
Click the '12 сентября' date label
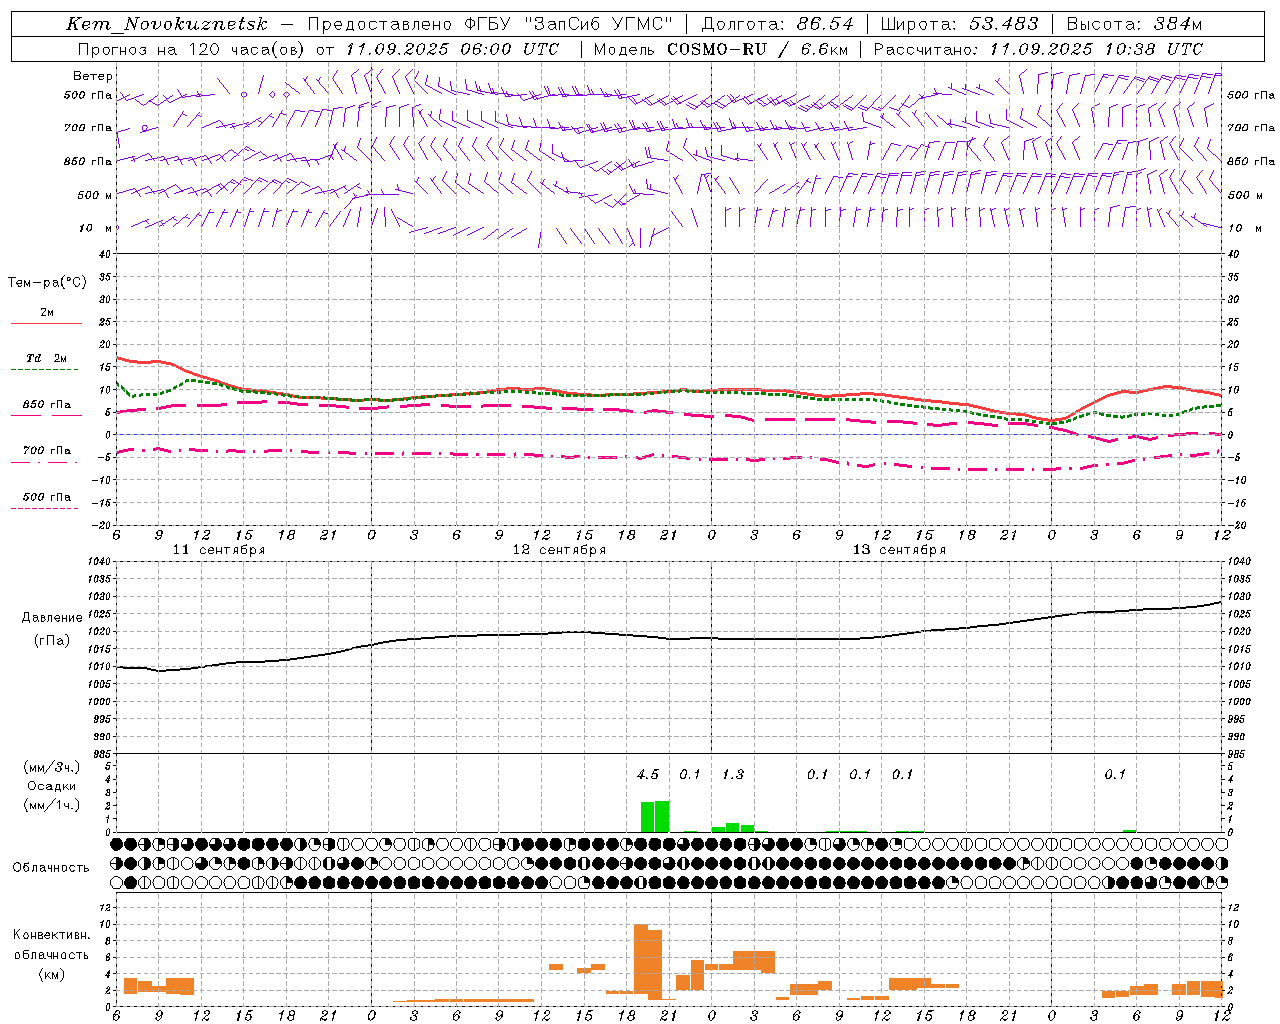[559, 550]
